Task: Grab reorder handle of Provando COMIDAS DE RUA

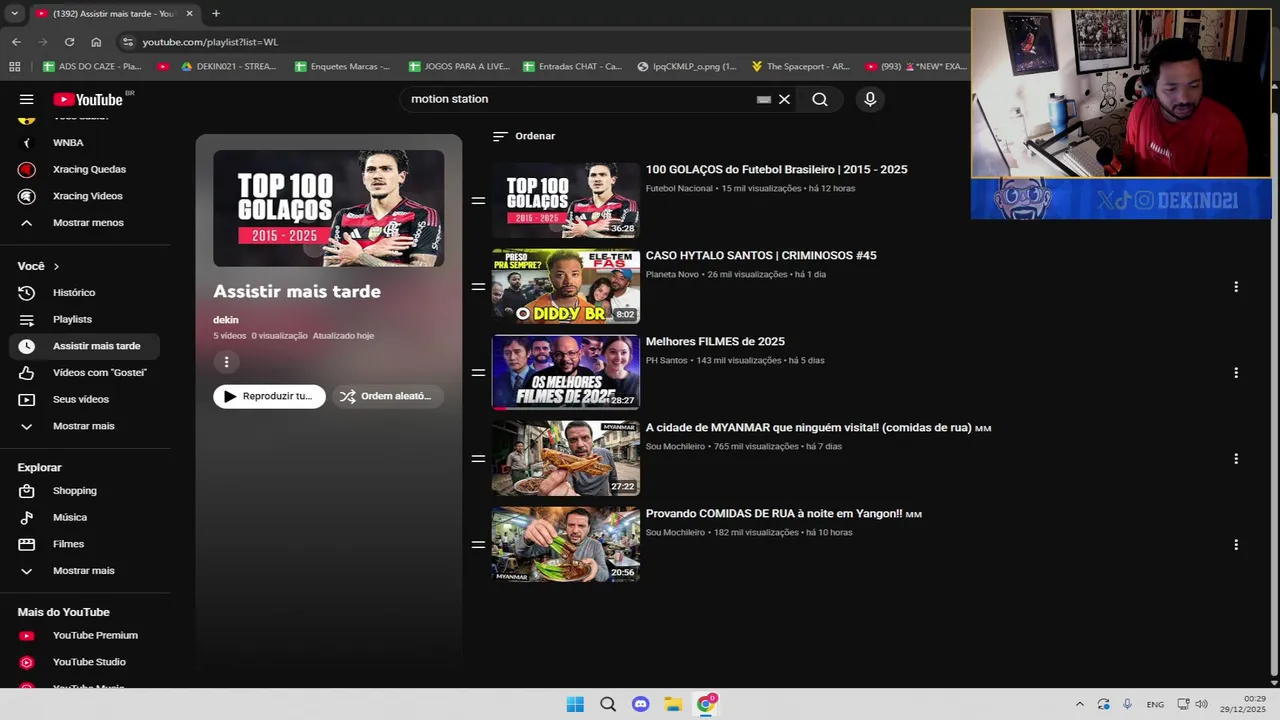Action: [x=478, y=545]
